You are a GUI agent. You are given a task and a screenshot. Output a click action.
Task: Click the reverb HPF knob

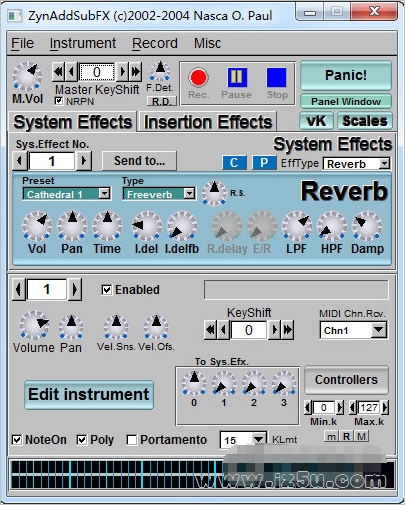click(332, 226)
